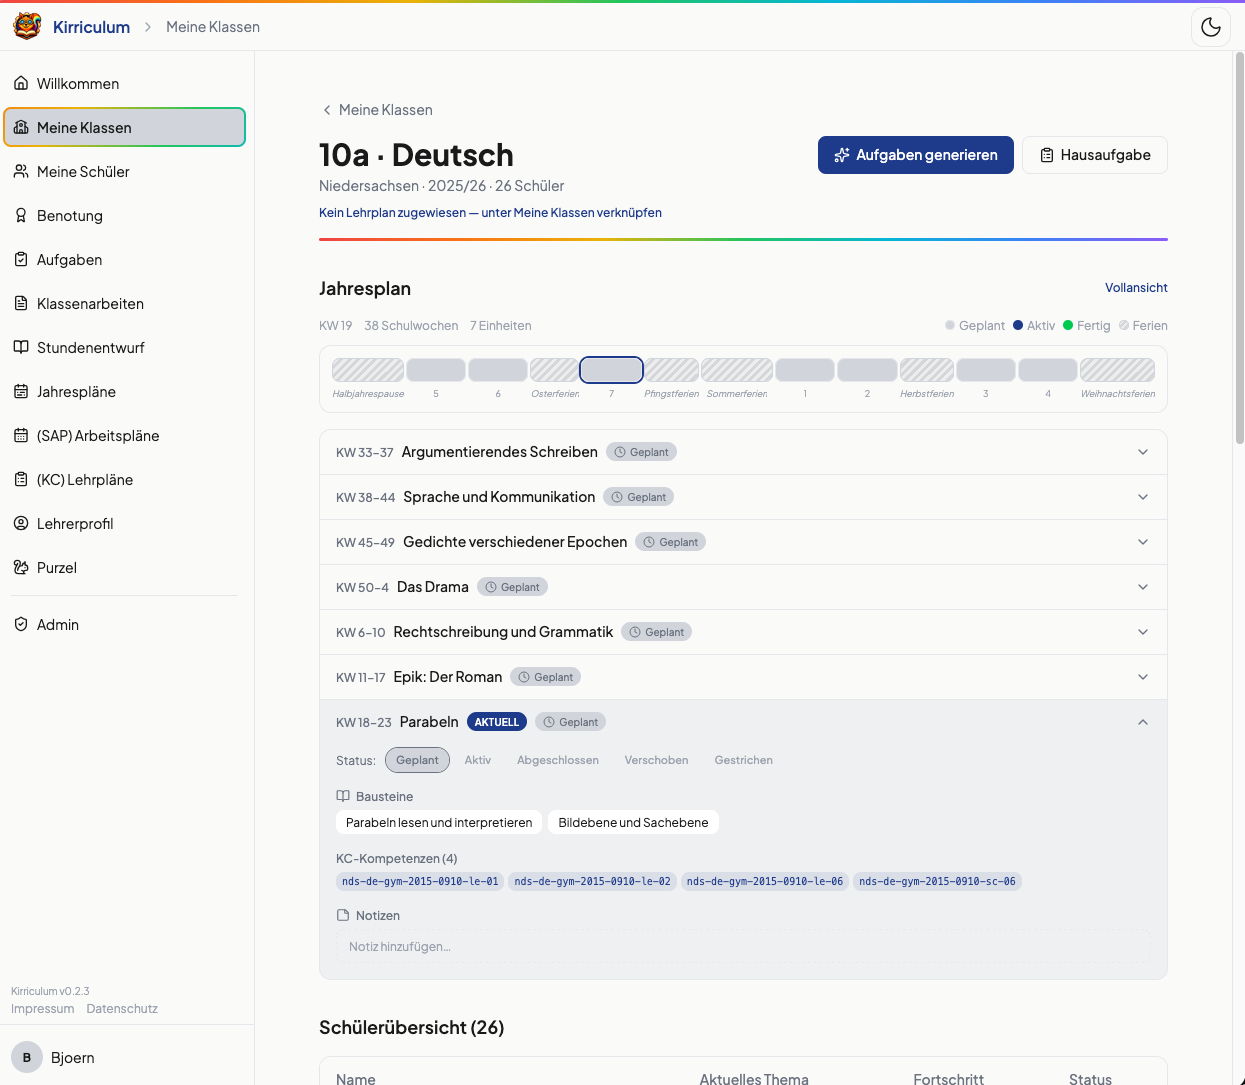Click the Notiz hinzufügen field
The image size is (1245, 1085).
coord(743,947)
